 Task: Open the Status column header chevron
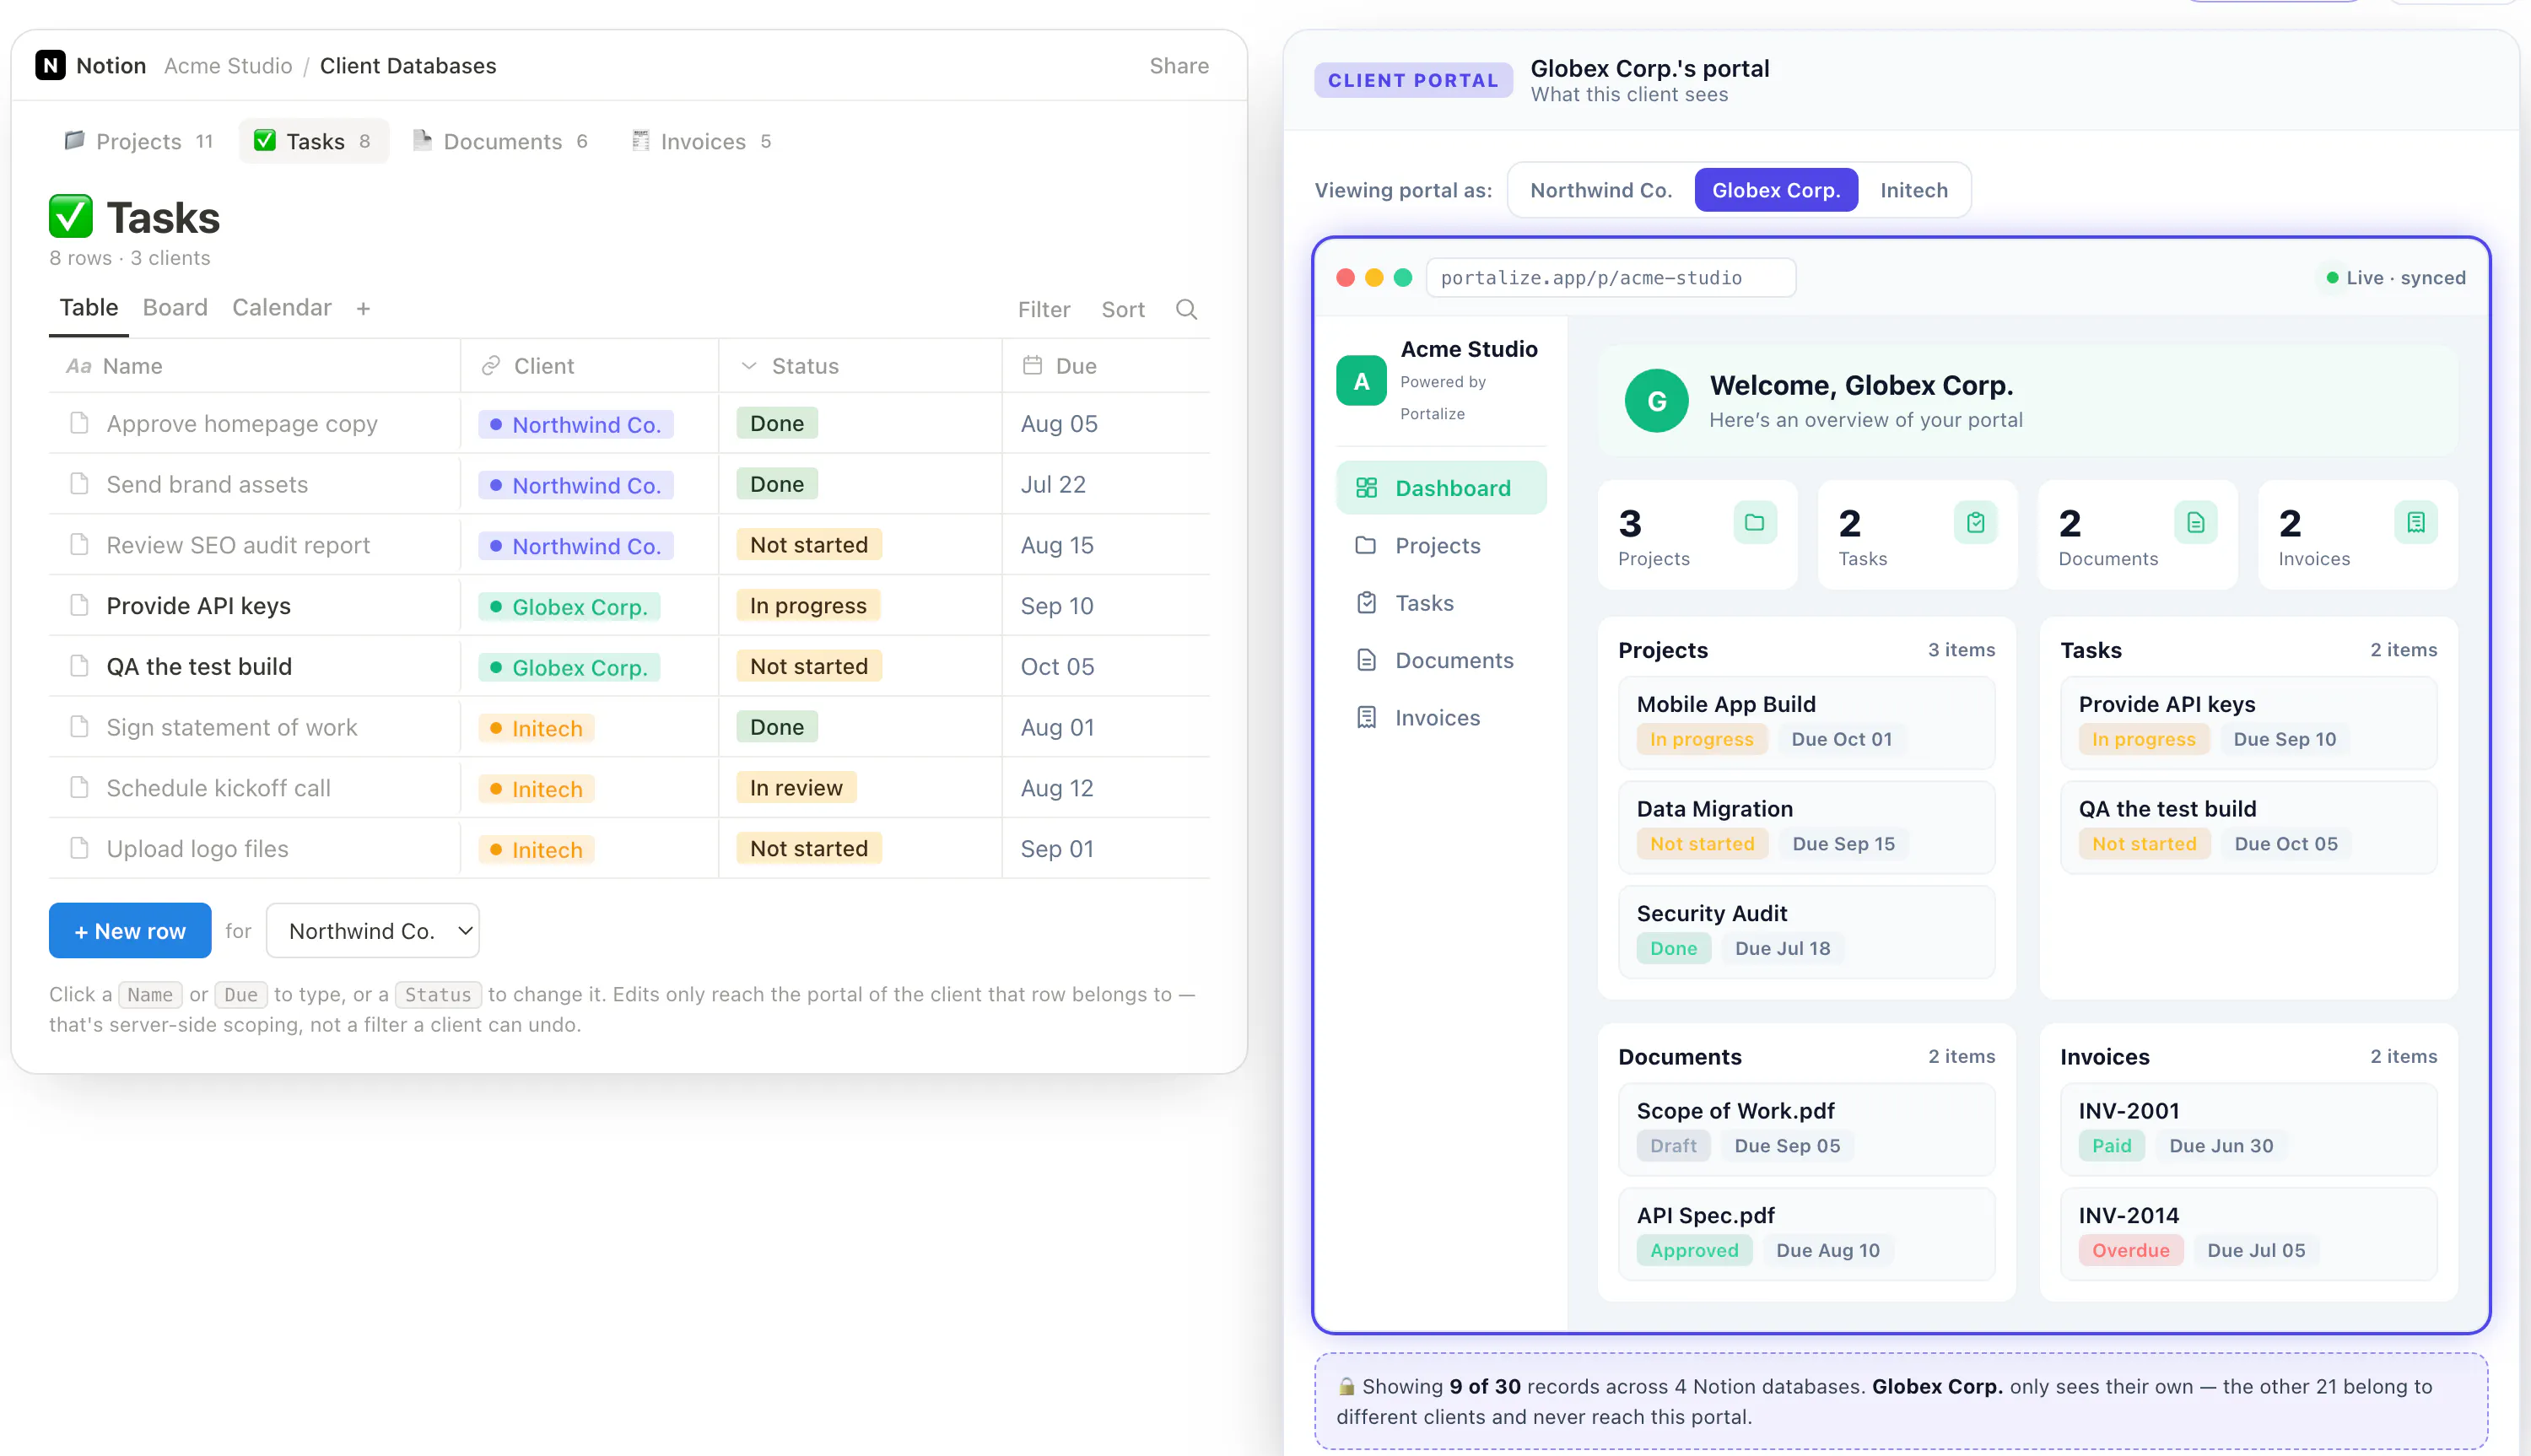(749, 366)
